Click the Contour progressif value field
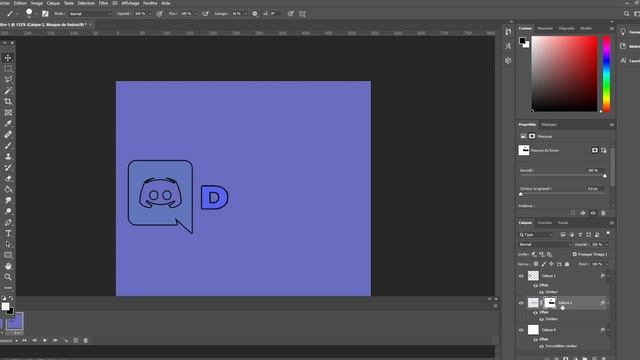 (x=595, y=189)
